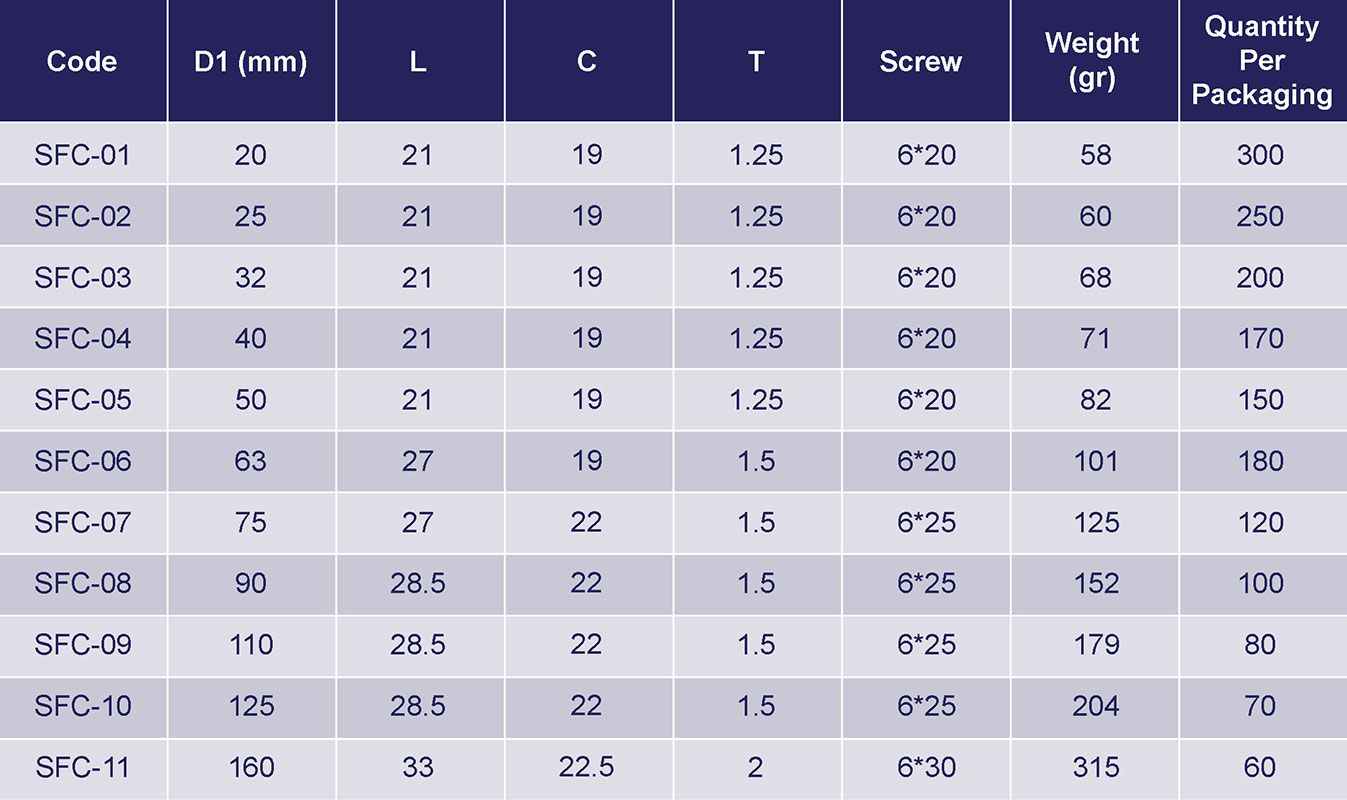Viewport: 1347px width, 800px height.
Task: Click the SFC-05 code cell
Action: point(82,400)
